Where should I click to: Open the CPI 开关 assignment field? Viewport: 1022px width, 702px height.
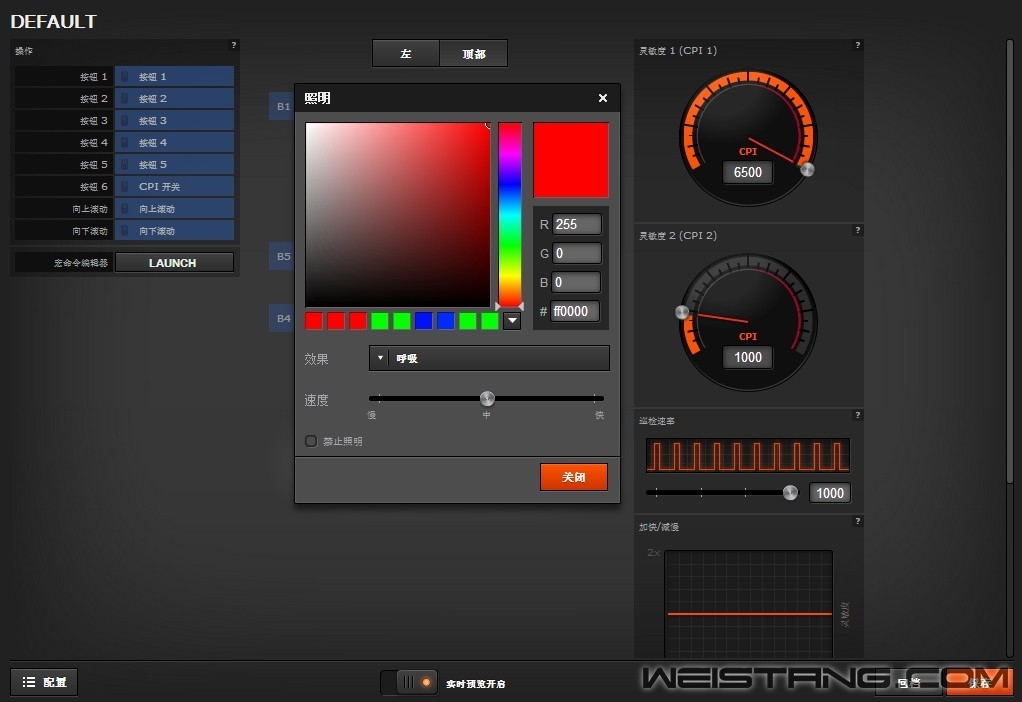(x=174, y=186)
